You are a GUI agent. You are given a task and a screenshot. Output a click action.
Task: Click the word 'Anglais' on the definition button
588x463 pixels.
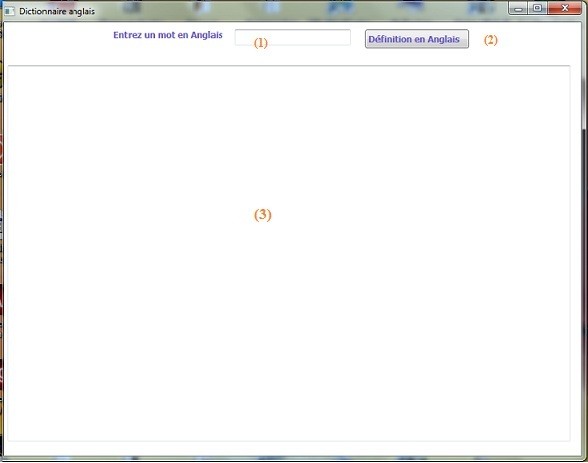444,39
